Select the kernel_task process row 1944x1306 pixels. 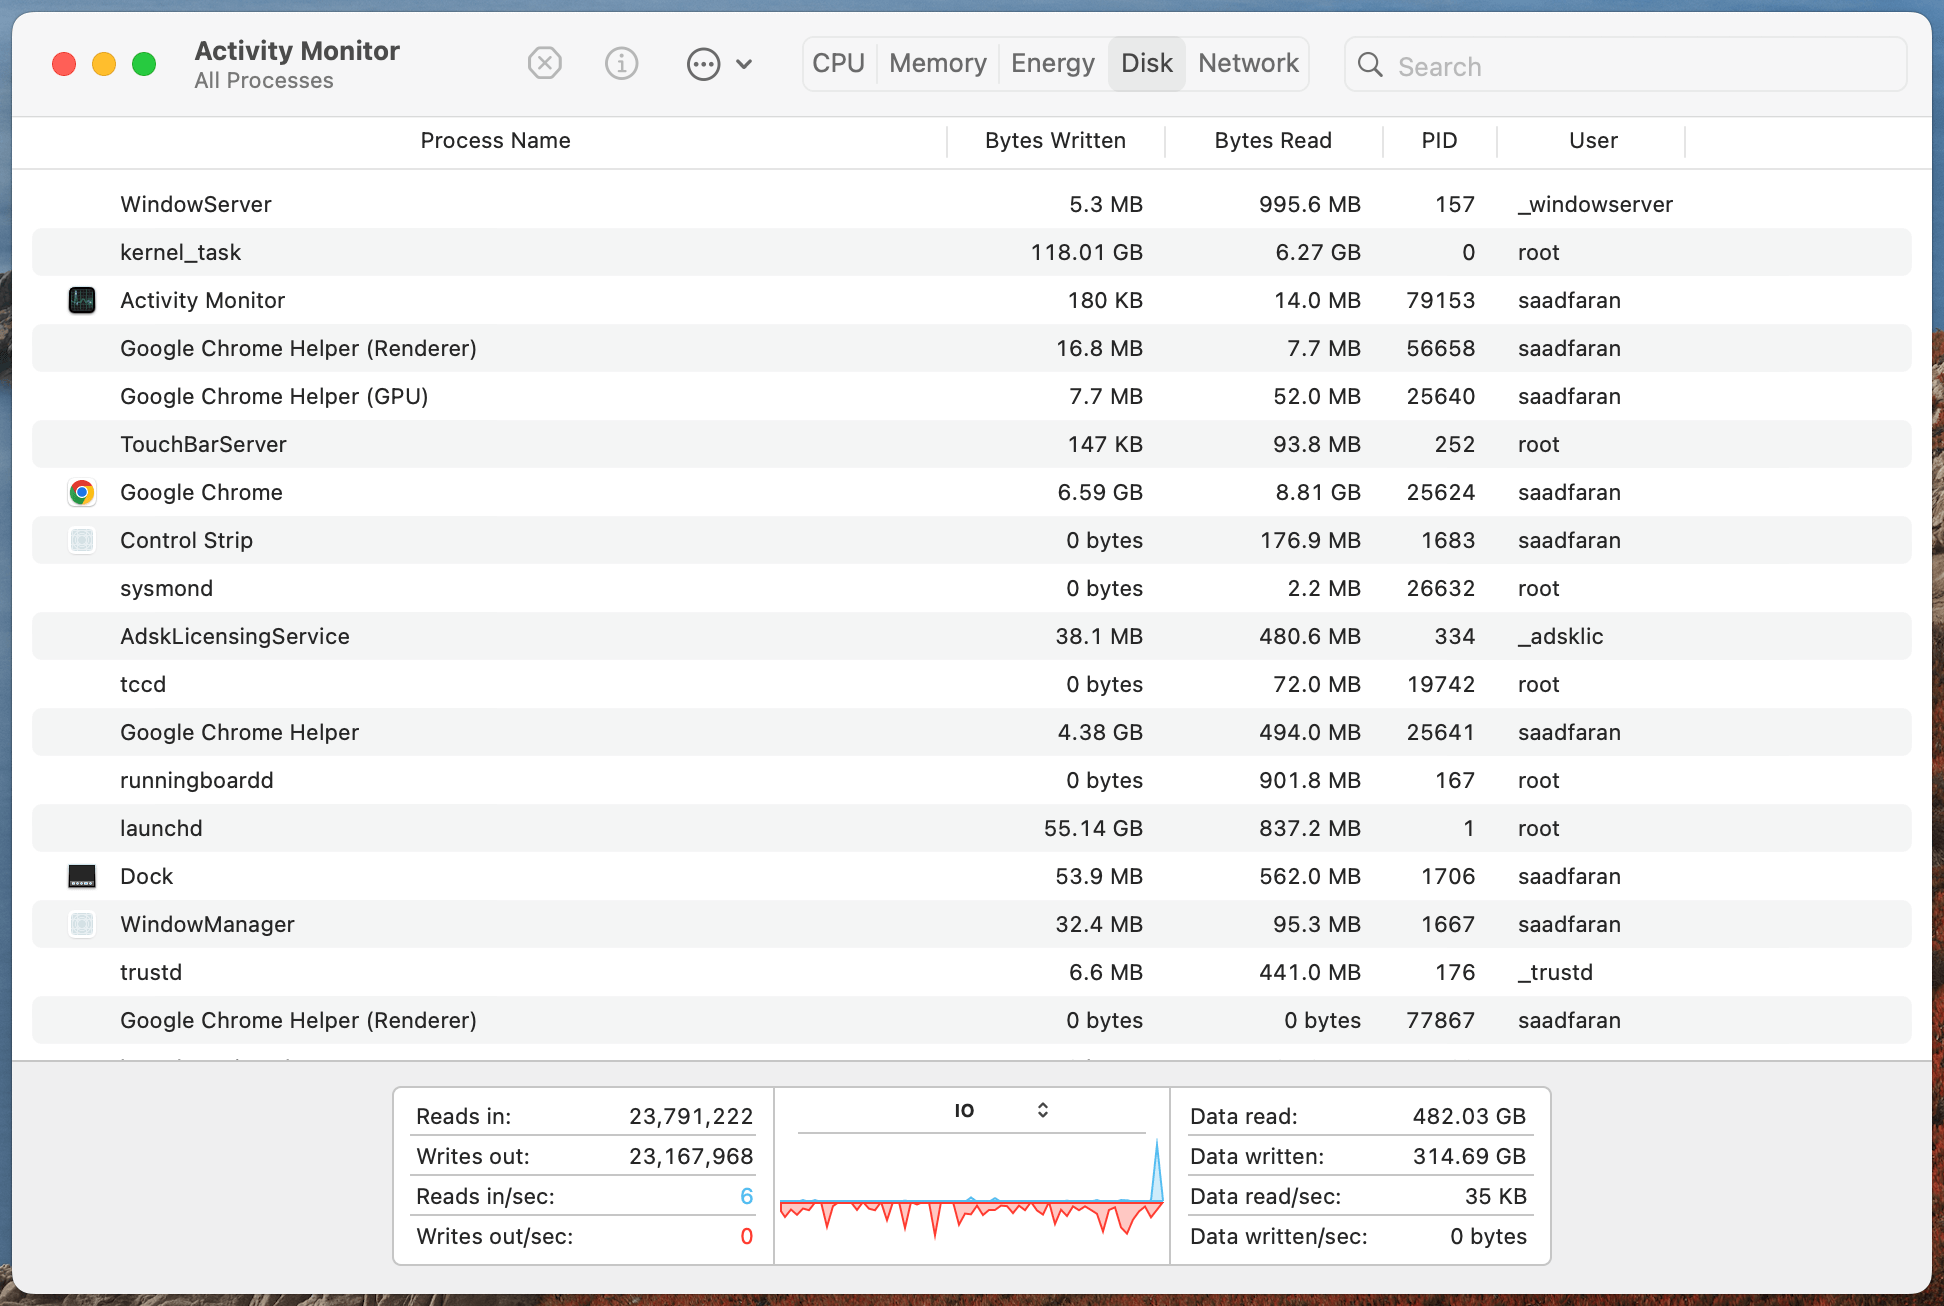pos(972,252)
